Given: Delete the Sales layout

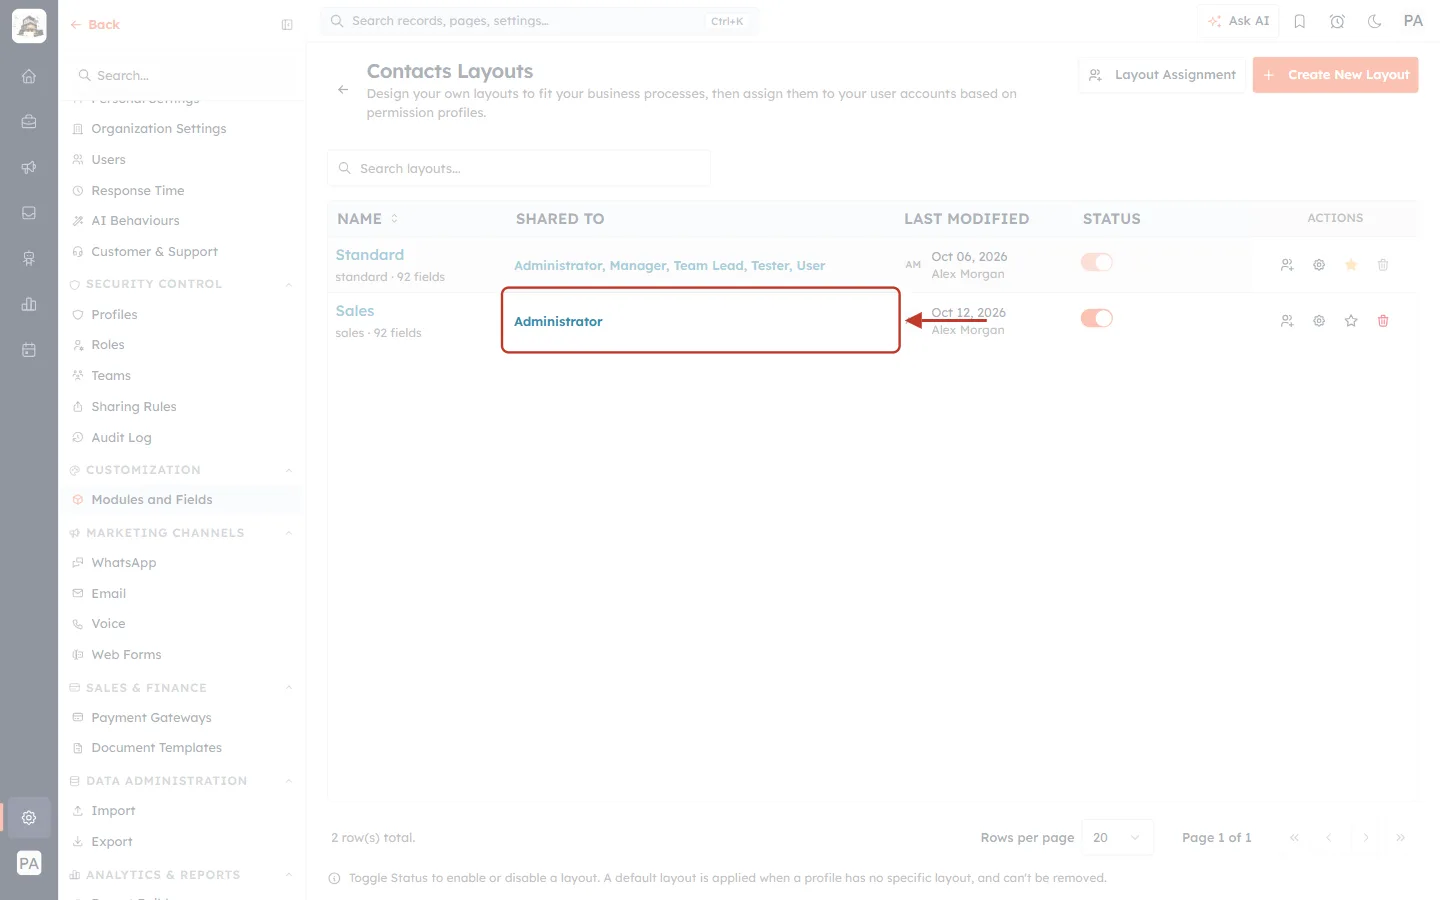Looking at the screenshot, I should click(x=1383, y=321).
